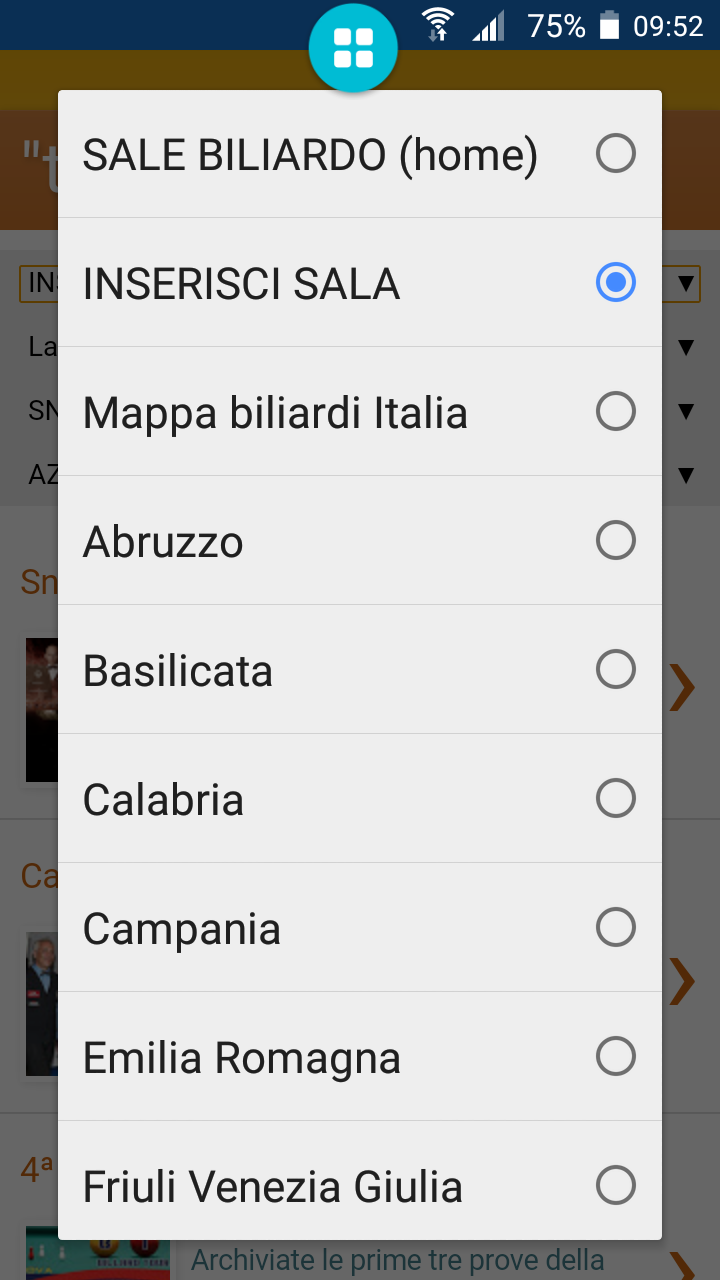Tap the cellular signal strength icon
The height and width of the screenshot is (1280, 720).
coord(489,25)
